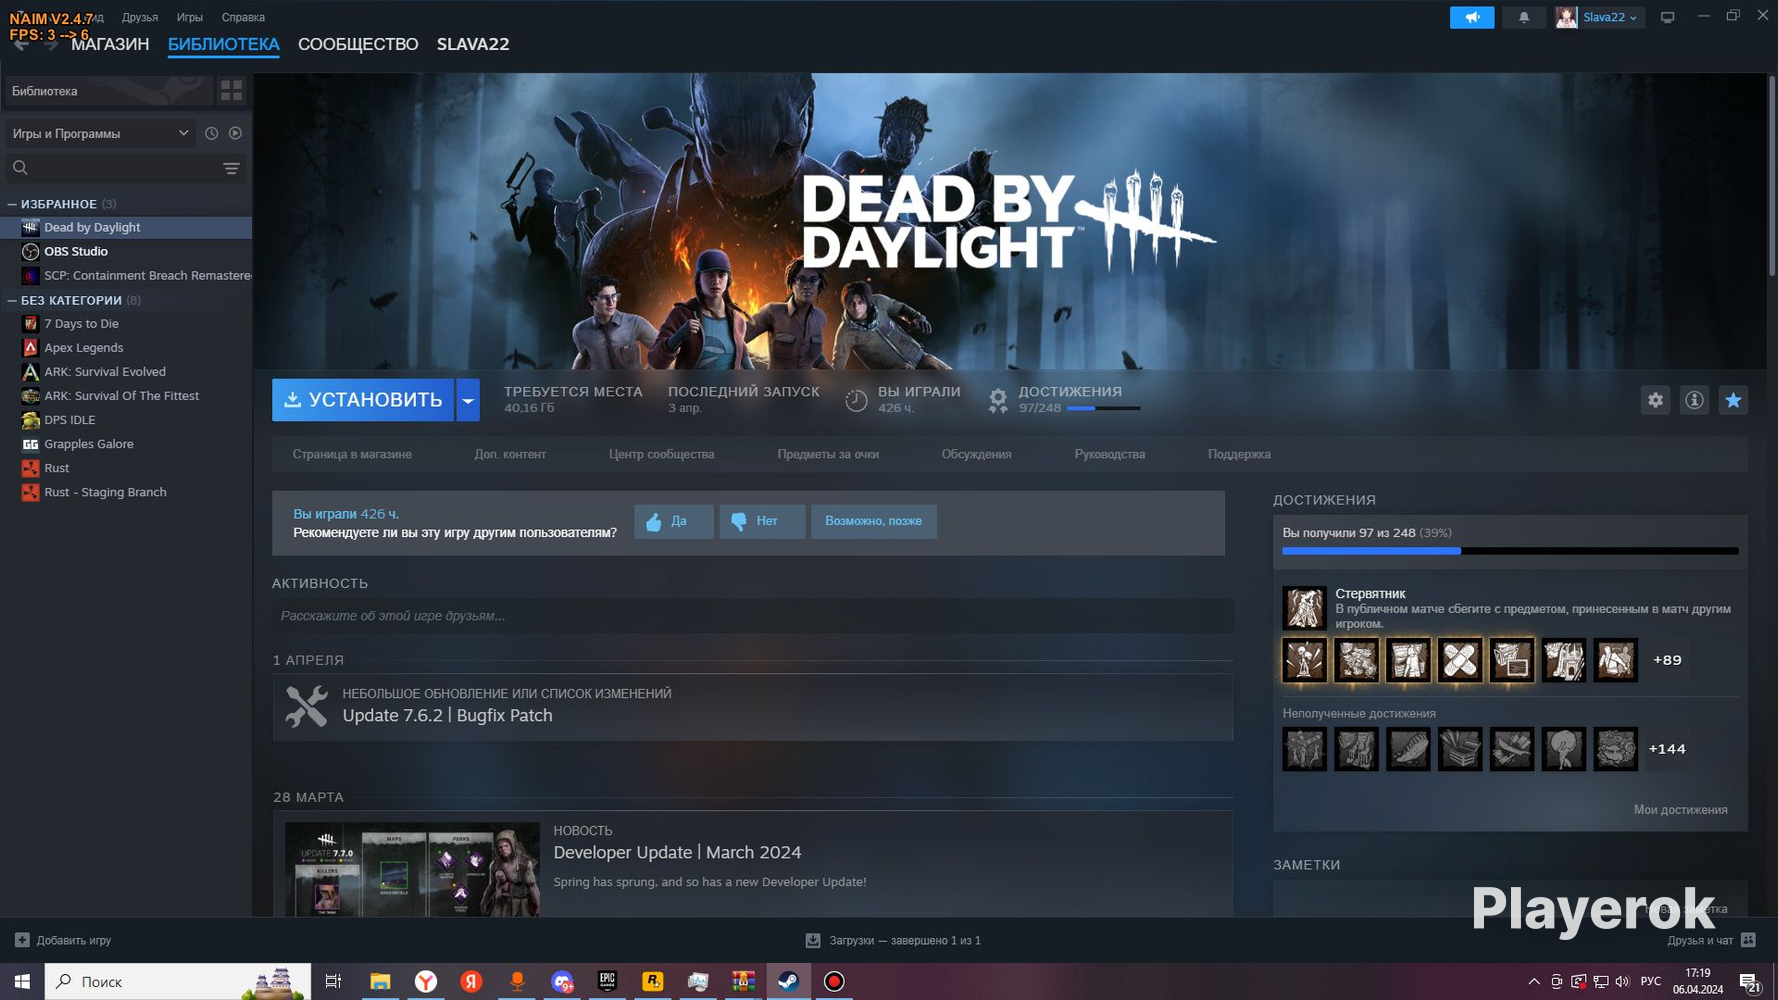Open install options arrow next to УСТАНОВИТЬ

click(467, 400)
